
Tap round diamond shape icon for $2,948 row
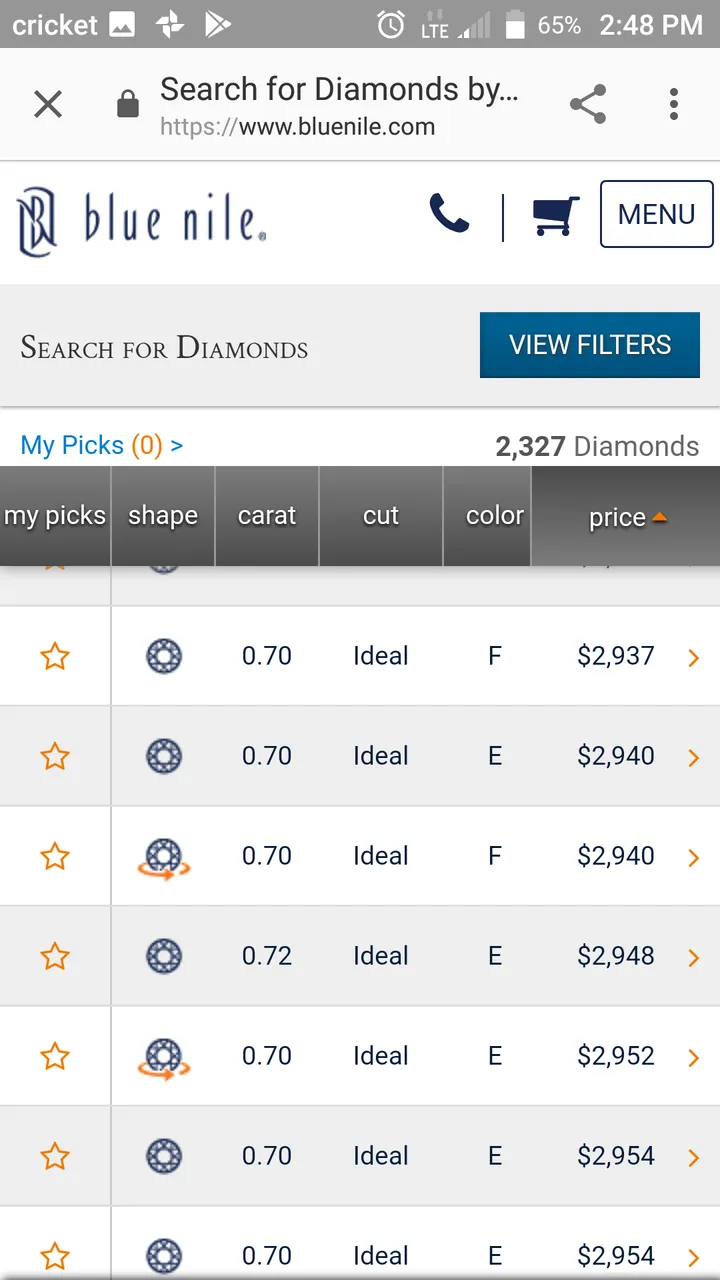164,956
